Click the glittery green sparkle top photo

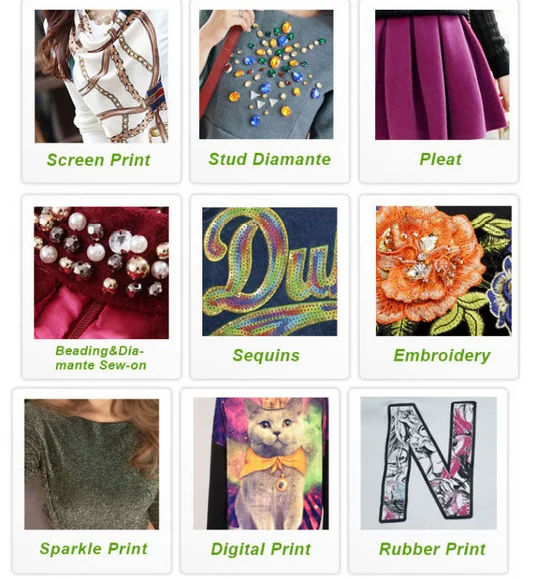(92, 464)
